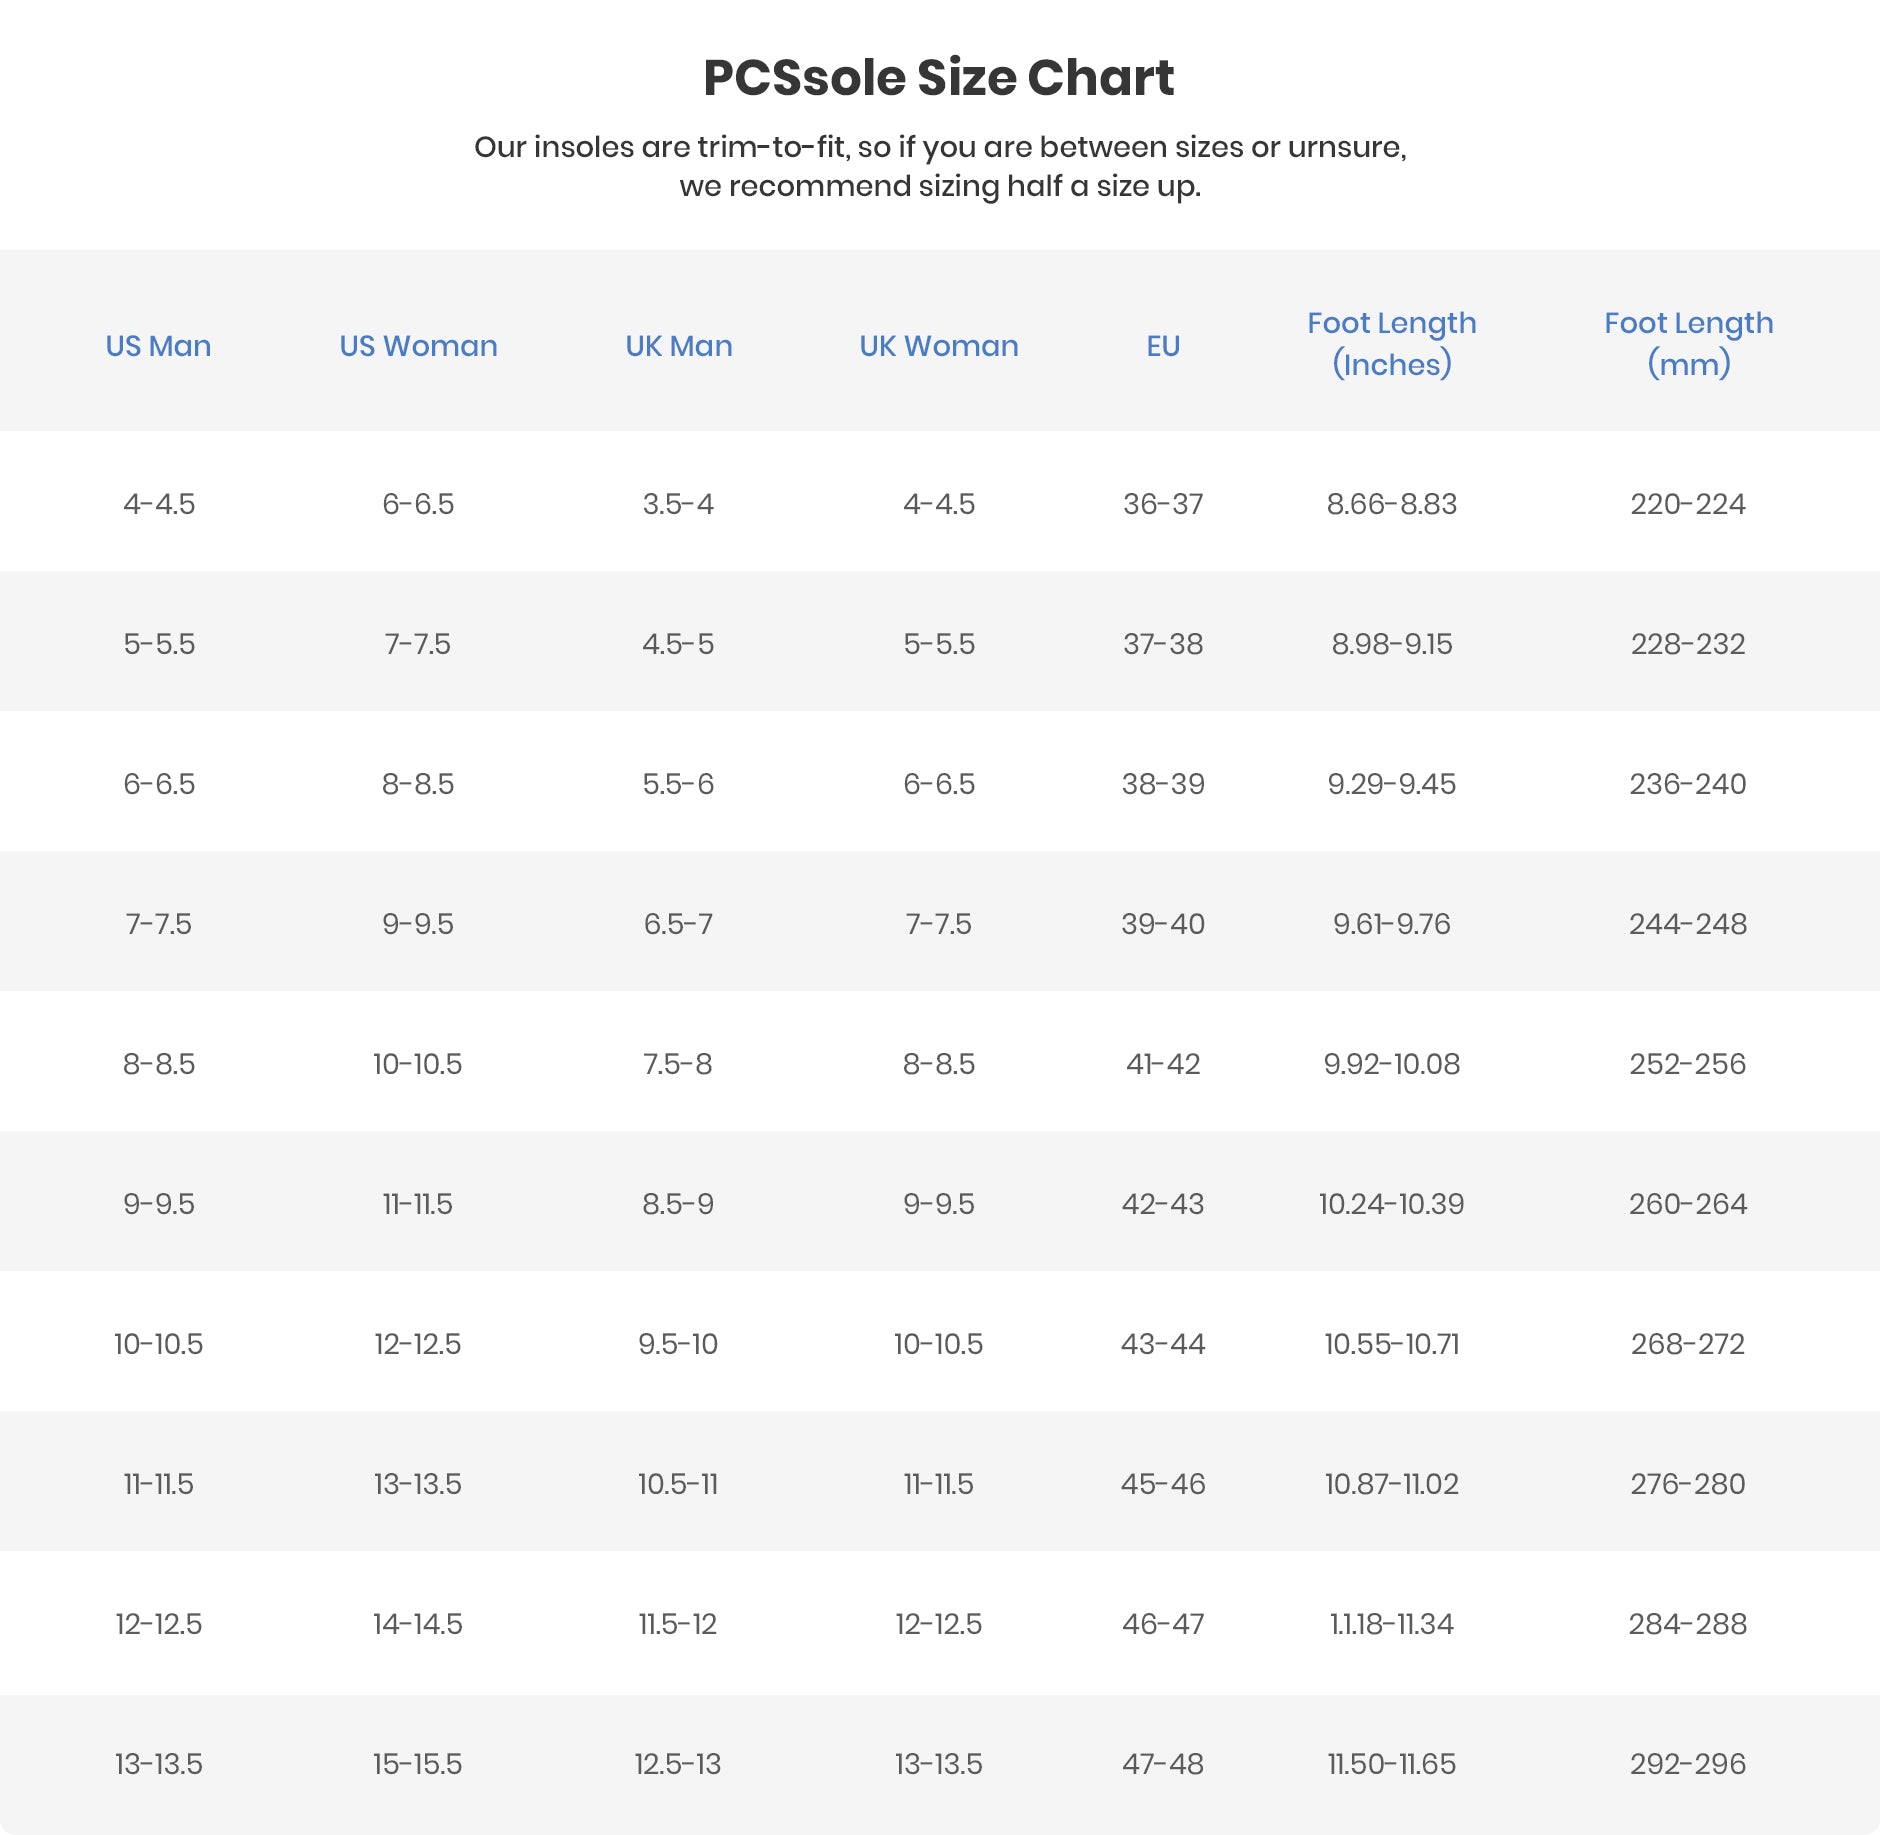Select the Foot Length (mm) header

(1688, 343)
